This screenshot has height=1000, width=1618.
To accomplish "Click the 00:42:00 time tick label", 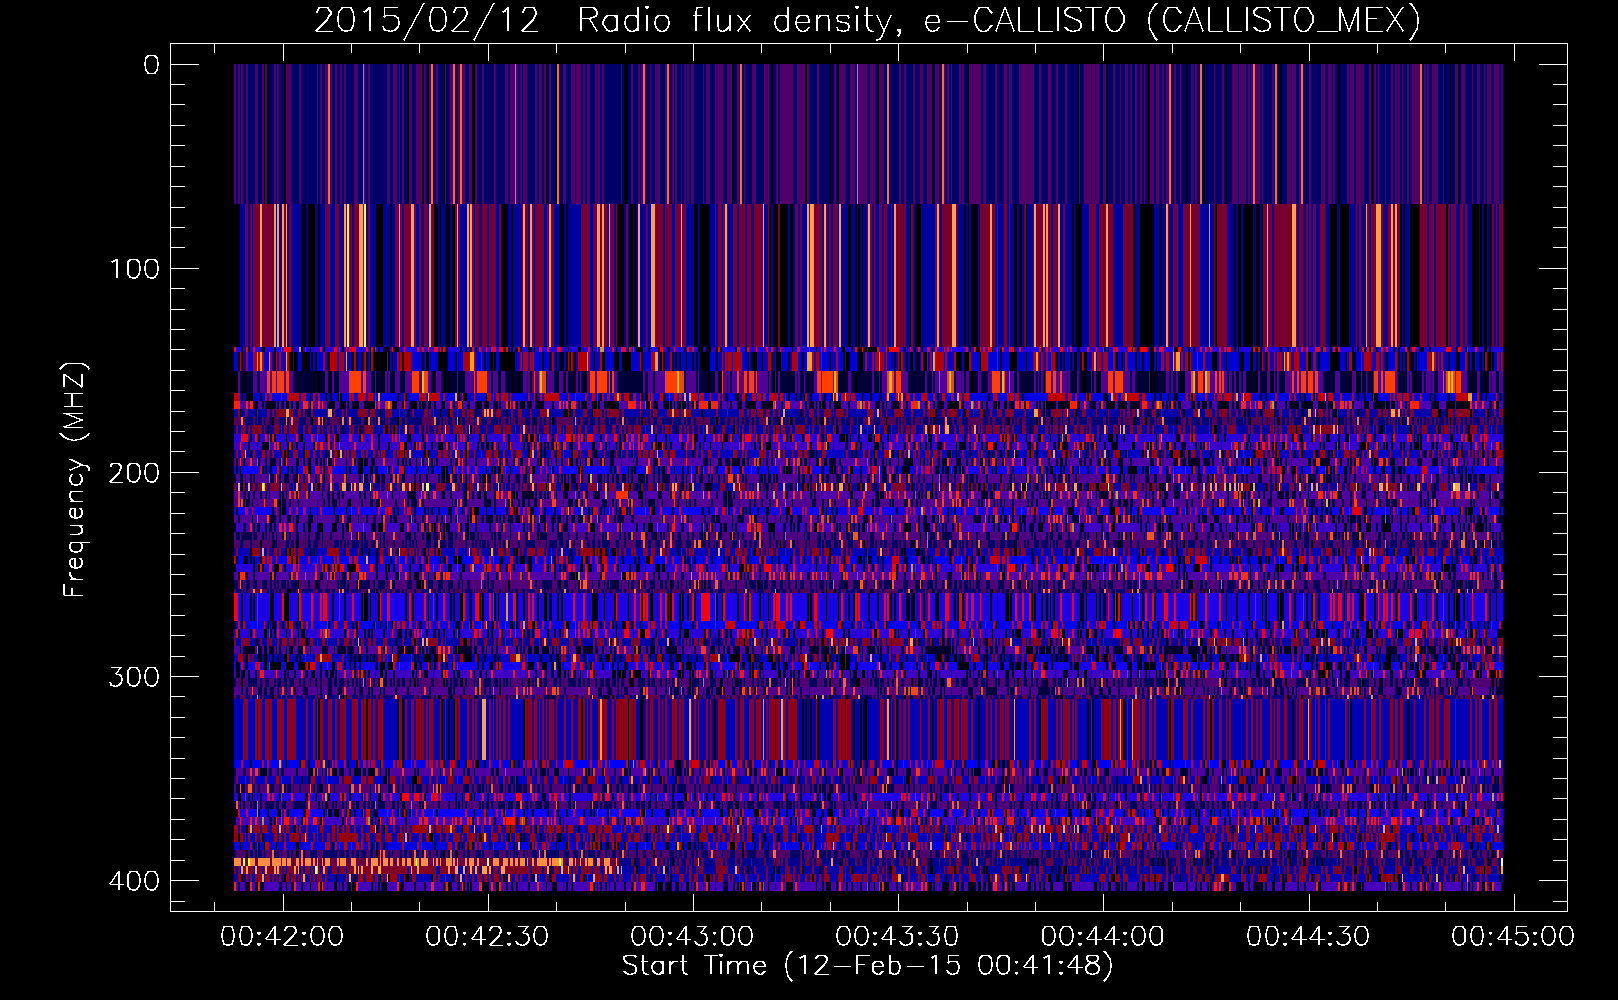I will [282, 937].
